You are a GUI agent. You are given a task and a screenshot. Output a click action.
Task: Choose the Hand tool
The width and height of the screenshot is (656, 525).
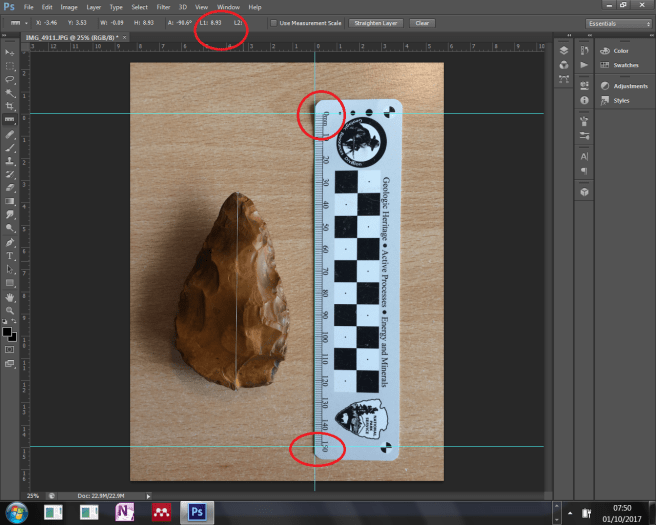click(x=10, y=296)
